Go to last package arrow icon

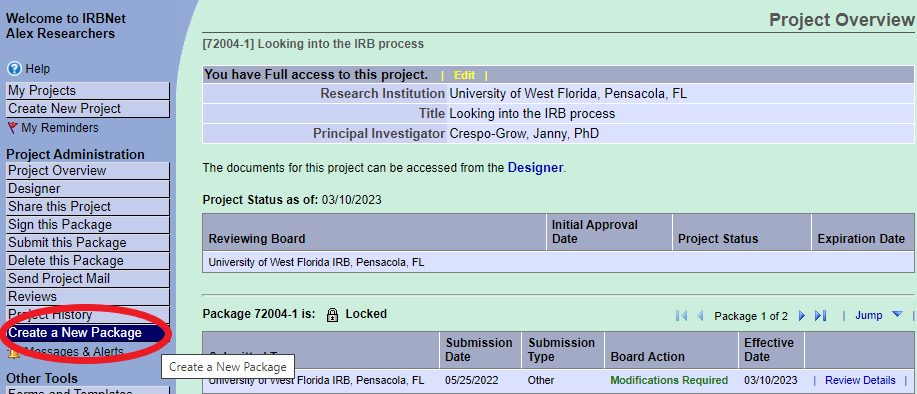(821, 316)
